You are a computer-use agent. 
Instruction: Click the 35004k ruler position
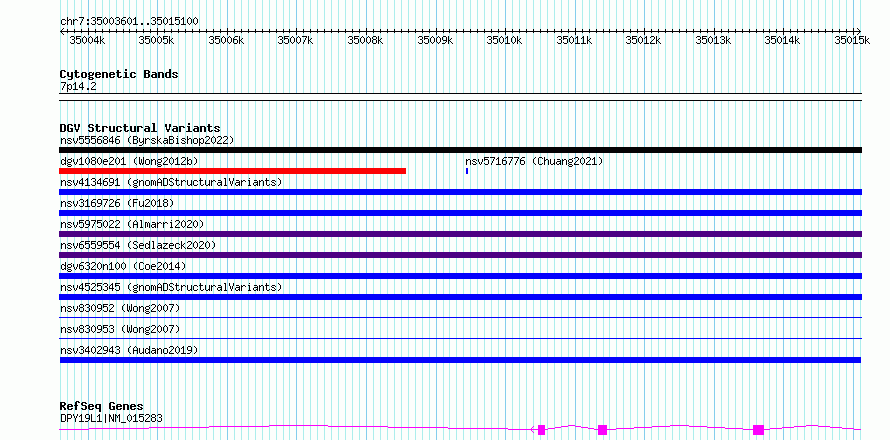point(87,40)
